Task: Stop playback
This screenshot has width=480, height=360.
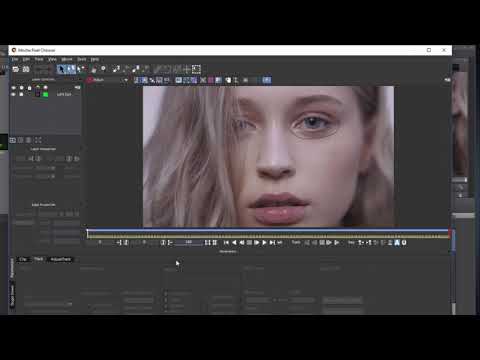Action: [x=249, y=243]
